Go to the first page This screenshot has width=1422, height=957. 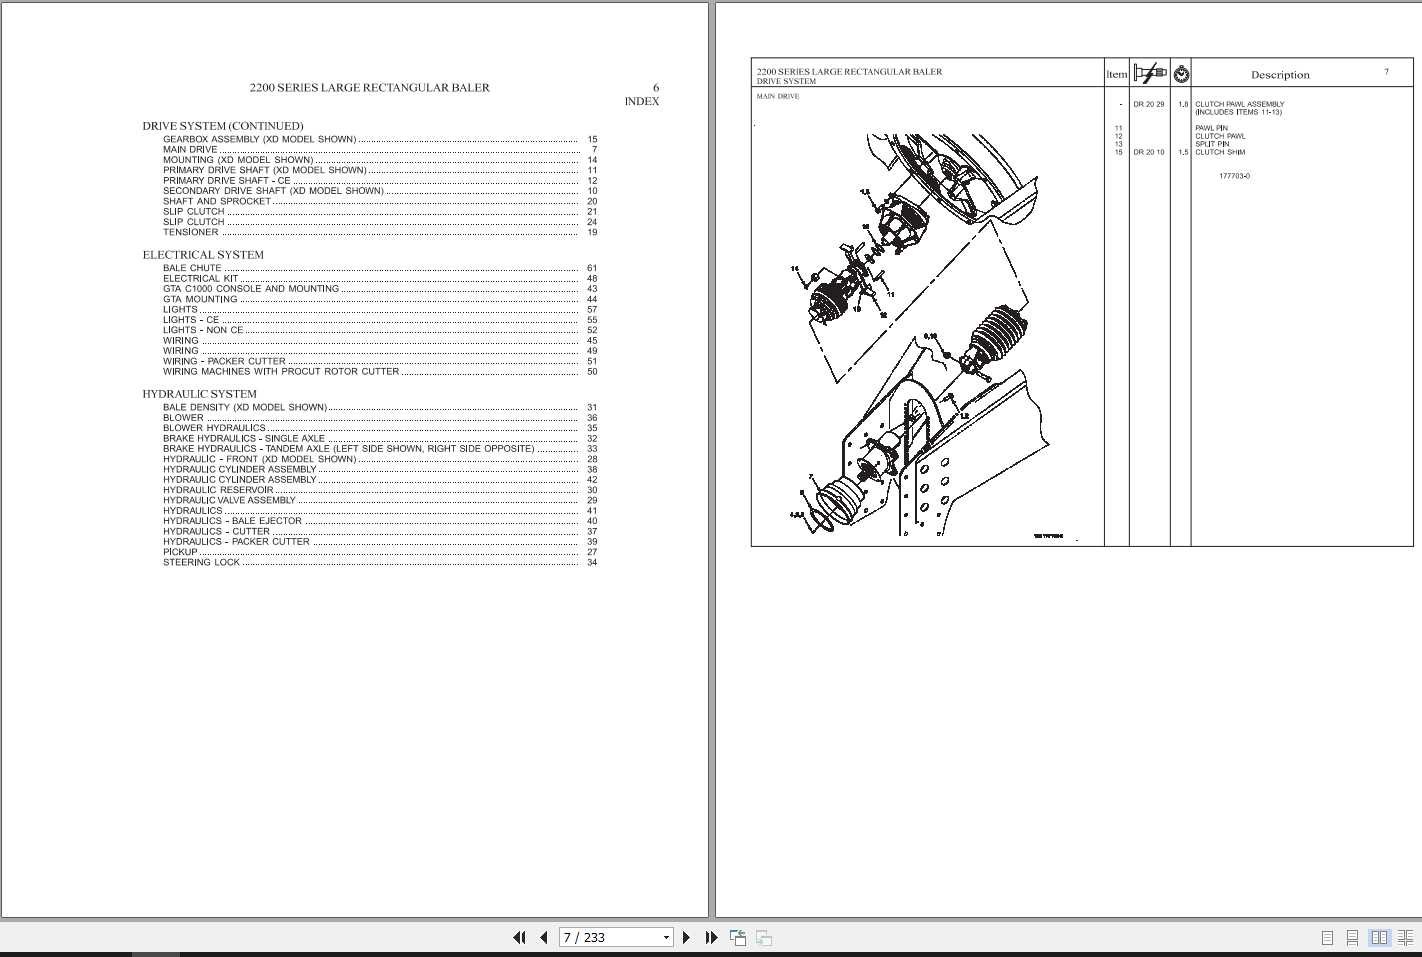519,937
